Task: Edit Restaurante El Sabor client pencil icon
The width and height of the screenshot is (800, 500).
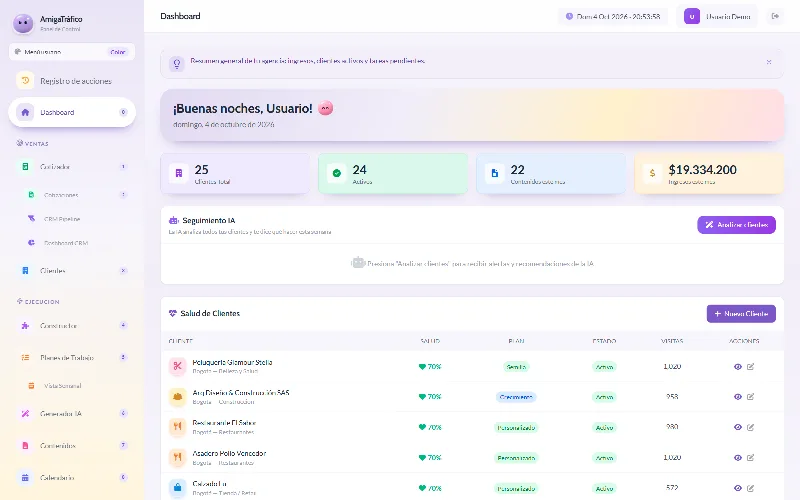Action: click(x=751, y=427)
